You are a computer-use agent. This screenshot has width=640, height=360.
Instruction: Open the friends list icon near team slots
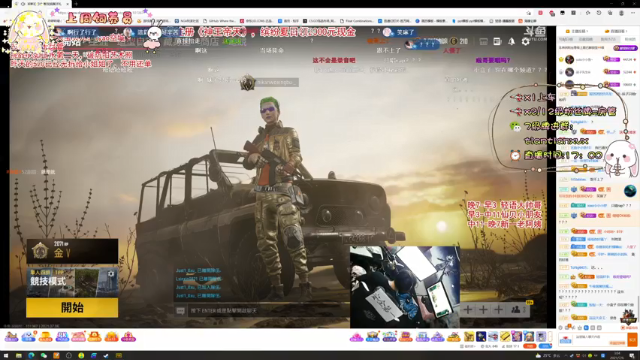516,310
